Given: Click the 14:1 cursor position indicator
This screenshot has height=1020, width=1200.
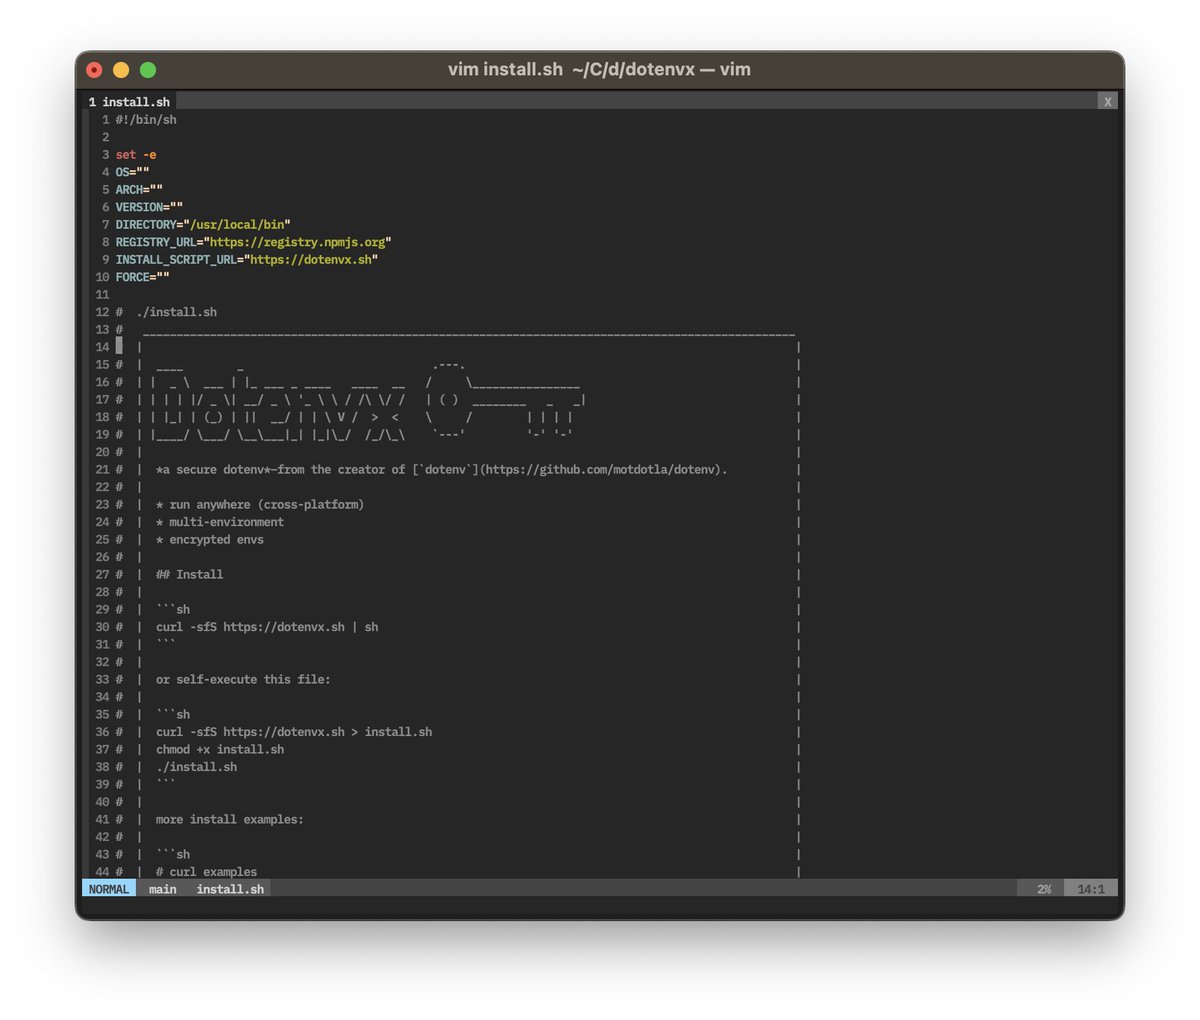Looking at the screenshot, I should click(1091, 889).
